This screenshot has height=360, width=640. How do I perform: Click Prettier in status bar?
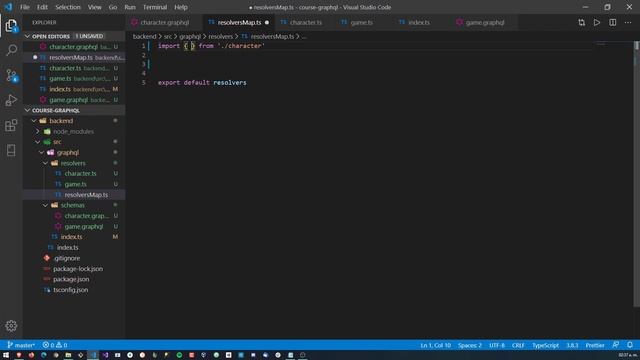pyautogui.click(x=595, y=345)
